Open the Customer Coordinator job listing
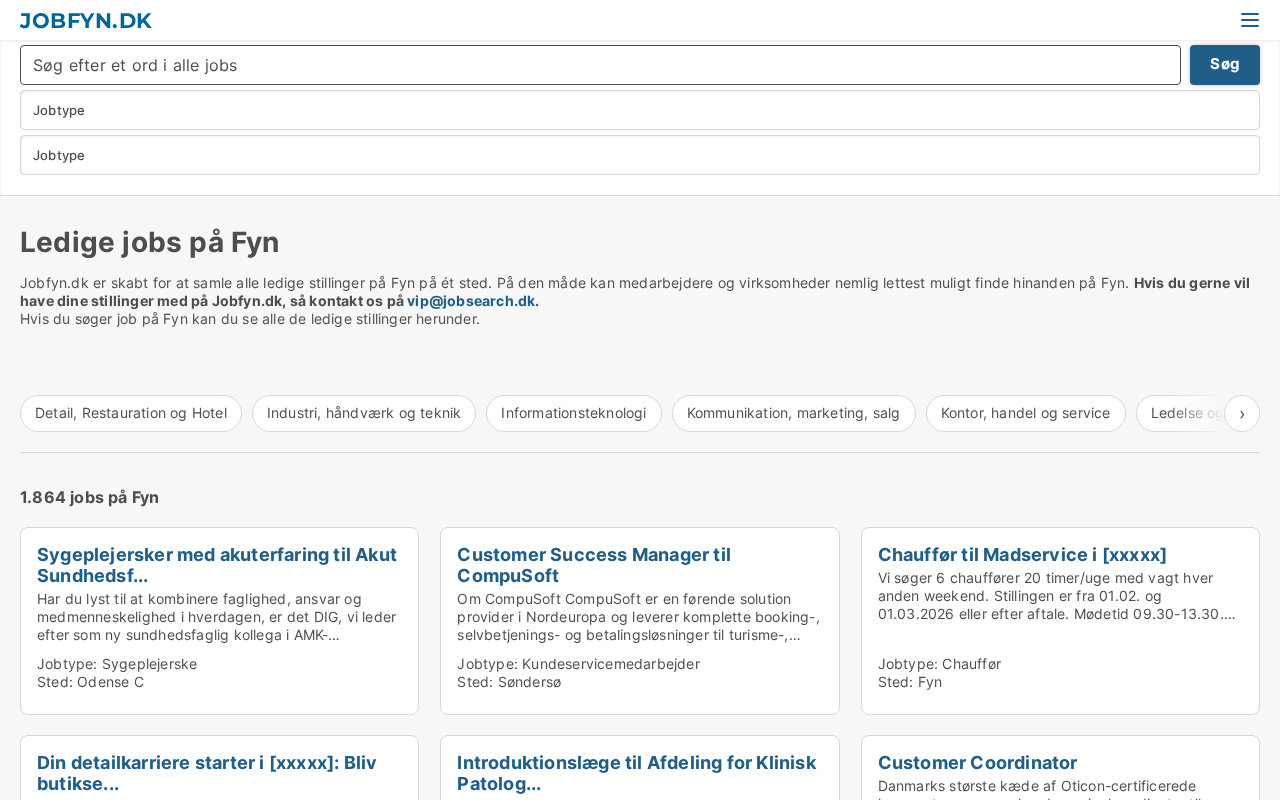Screen dimensions: 1280x800 tap(977, 763)
